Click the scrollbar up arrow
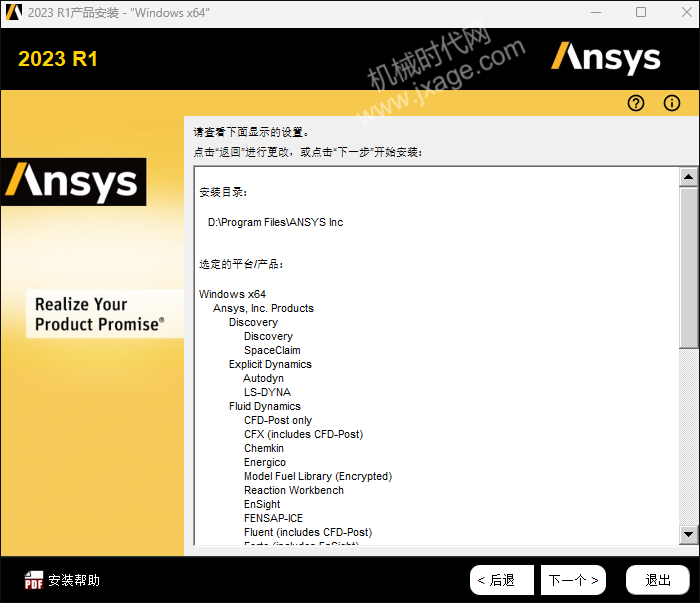Viewport: 700px width, 603px height. 688,177
